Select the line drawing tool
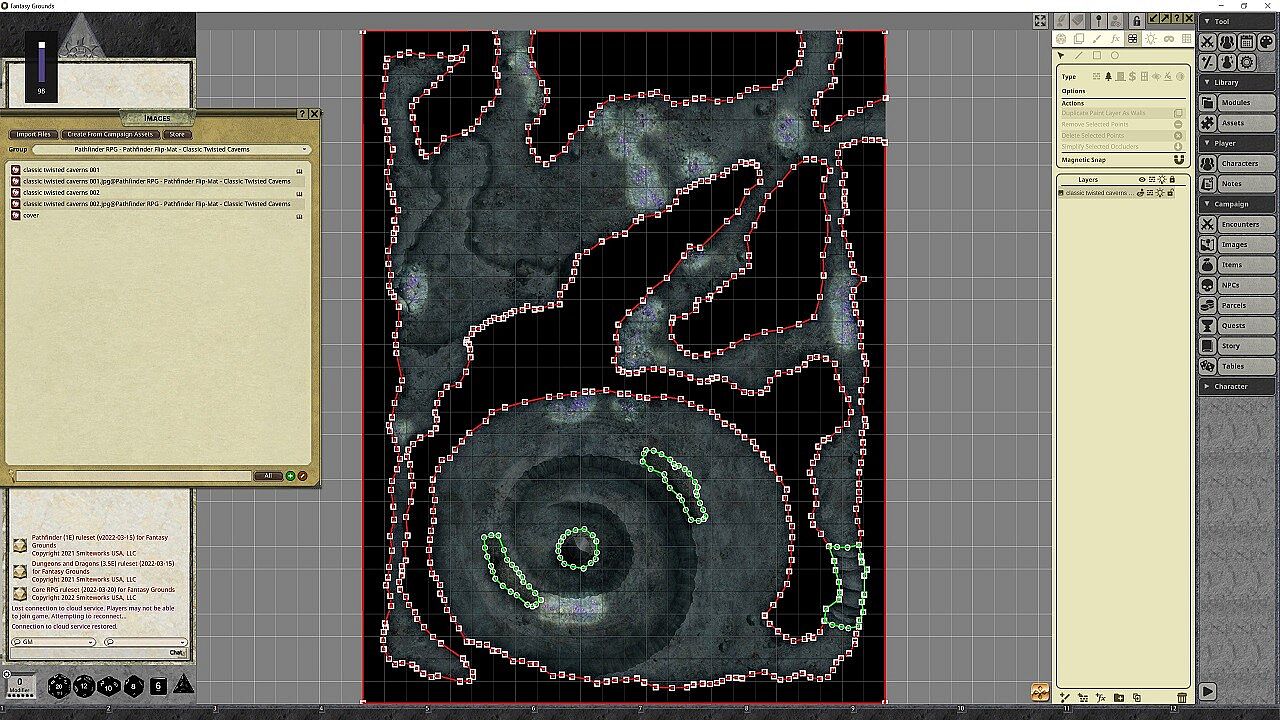The image size is (1280, 720). click(1078, 56)
